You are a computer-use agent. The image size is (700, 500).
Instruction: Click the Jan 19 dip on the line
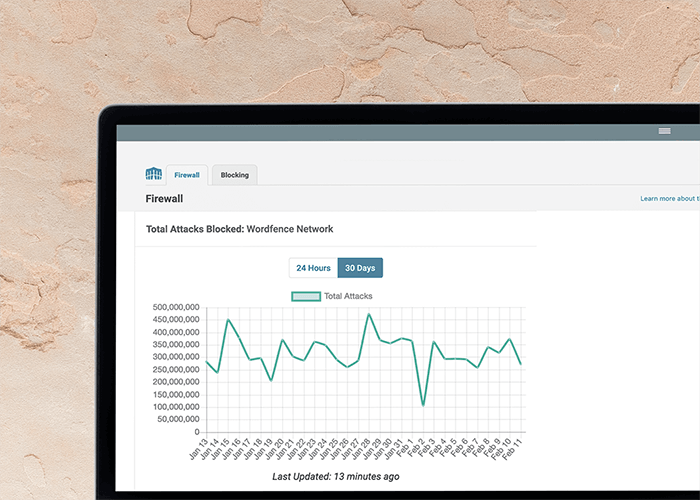[271, 380]
